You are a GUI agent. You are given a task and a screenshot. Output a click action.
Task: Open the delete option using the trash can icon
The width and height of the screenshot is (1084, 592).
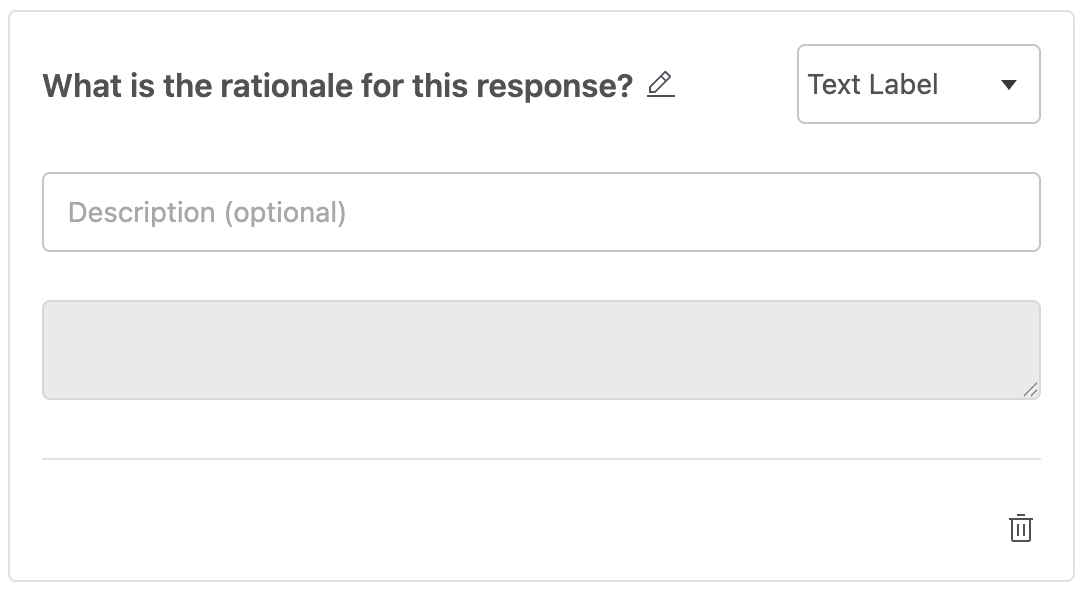[x=1020, y=528]
